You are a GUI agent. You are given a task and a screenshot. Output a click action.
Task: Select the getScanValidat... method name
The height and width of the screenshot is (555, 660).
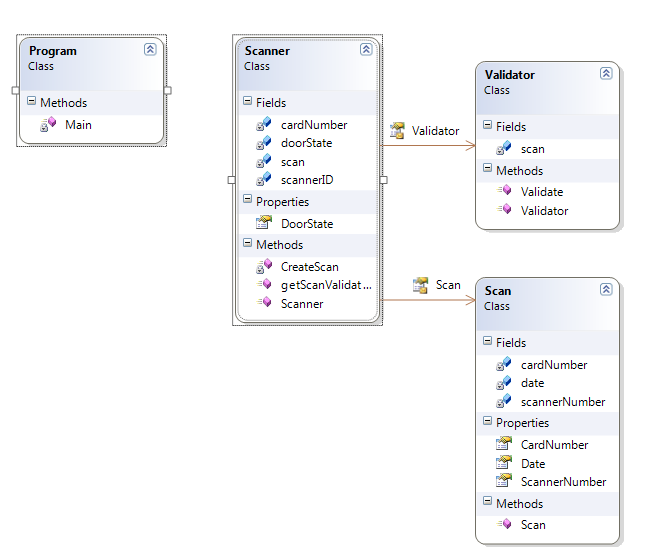[326, 285]
